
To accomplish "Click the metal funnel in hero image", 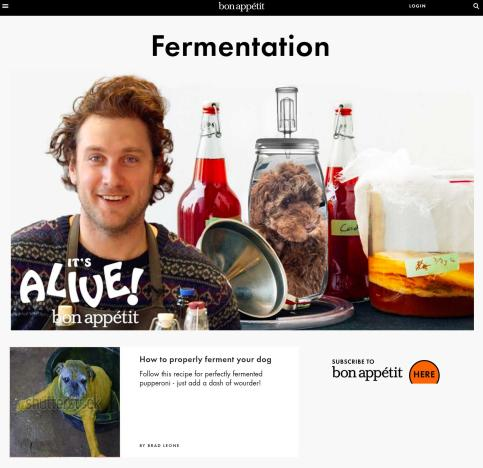I will (x=242, y=268).
